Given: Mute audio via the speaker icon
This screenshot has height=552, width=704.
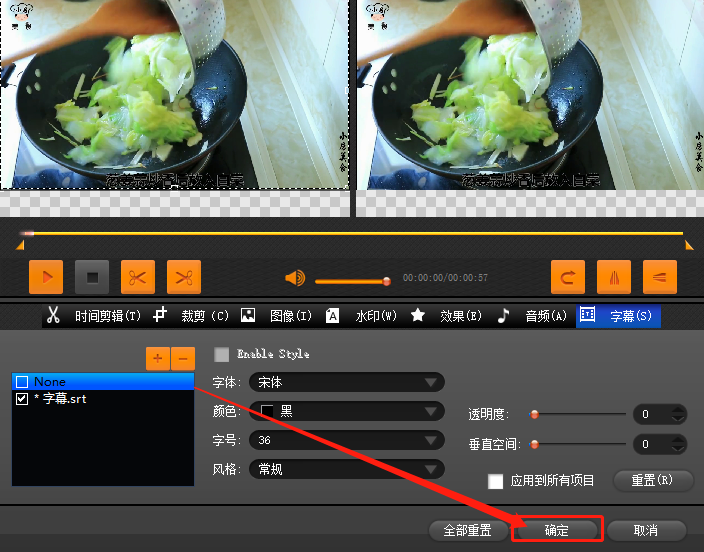Looking at the screenshot, I should coord(295,278).
